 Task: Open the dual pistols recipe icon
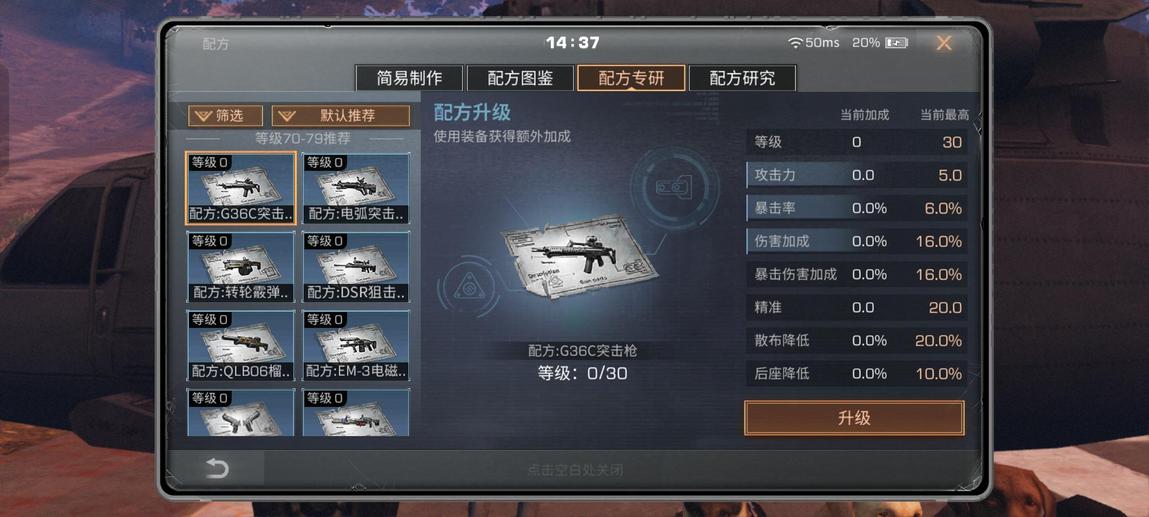[240, 412]
